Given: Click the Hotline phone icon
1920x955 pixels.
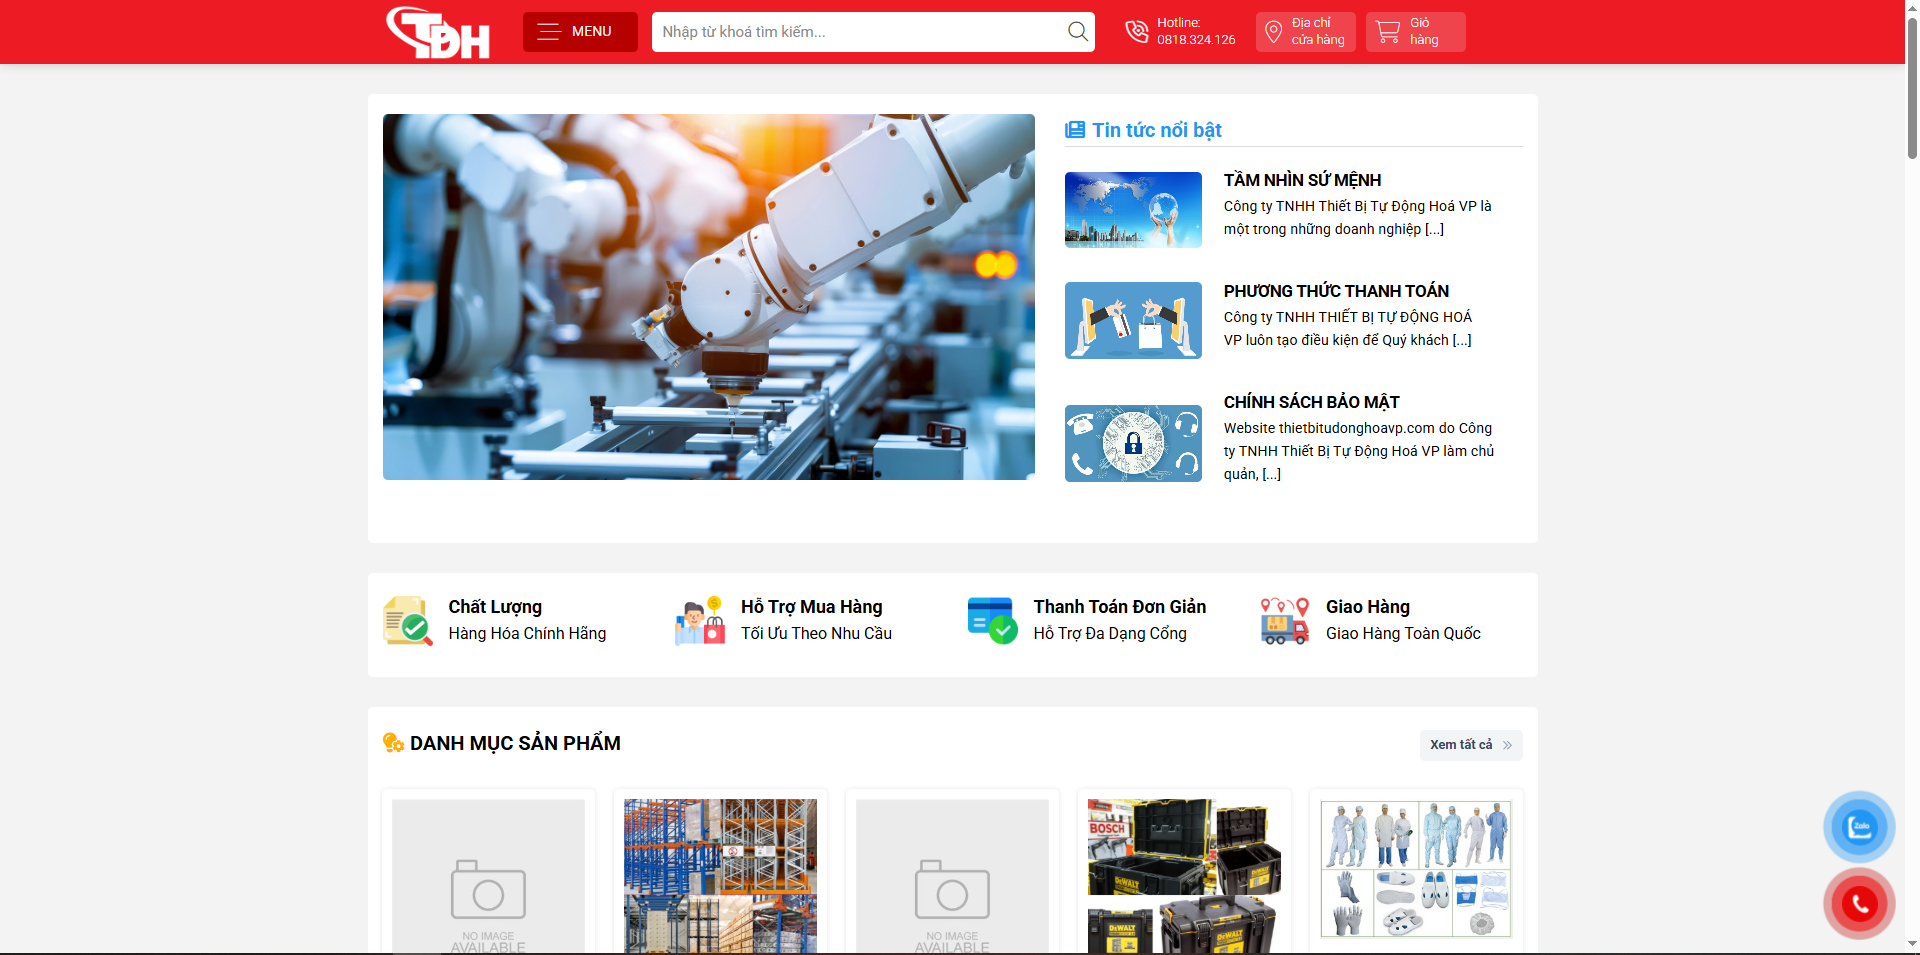Looking at the screenshot, I should point(1137,32).
